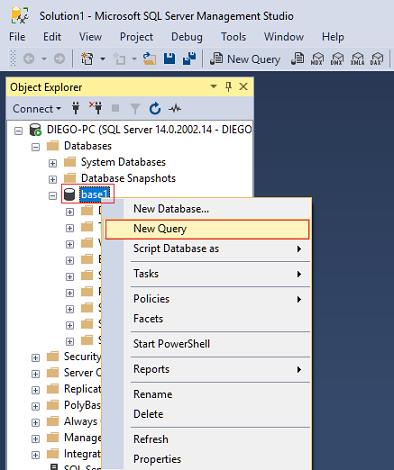The height and width of the screenshot is (470, 394).
Task: Select the DIEGO-PC server tree item
Action: pyautogui.click(x=149, y=130)
